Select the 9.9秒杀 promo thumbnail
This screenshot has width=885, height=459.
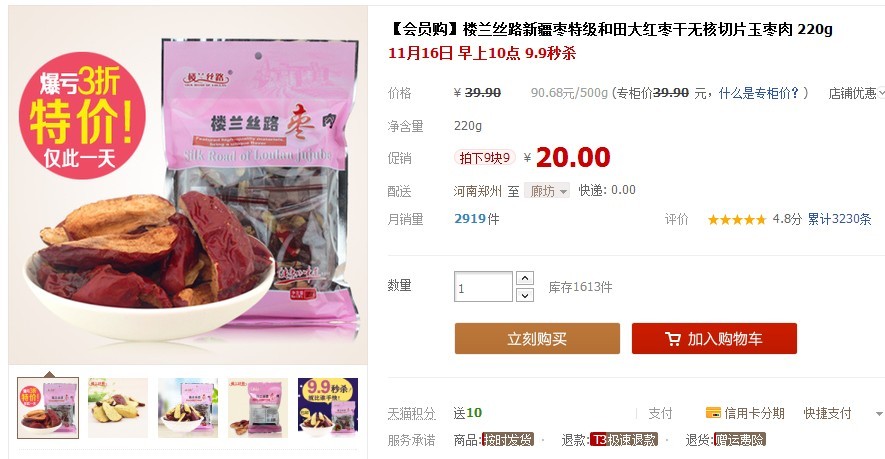coord(328,408)
